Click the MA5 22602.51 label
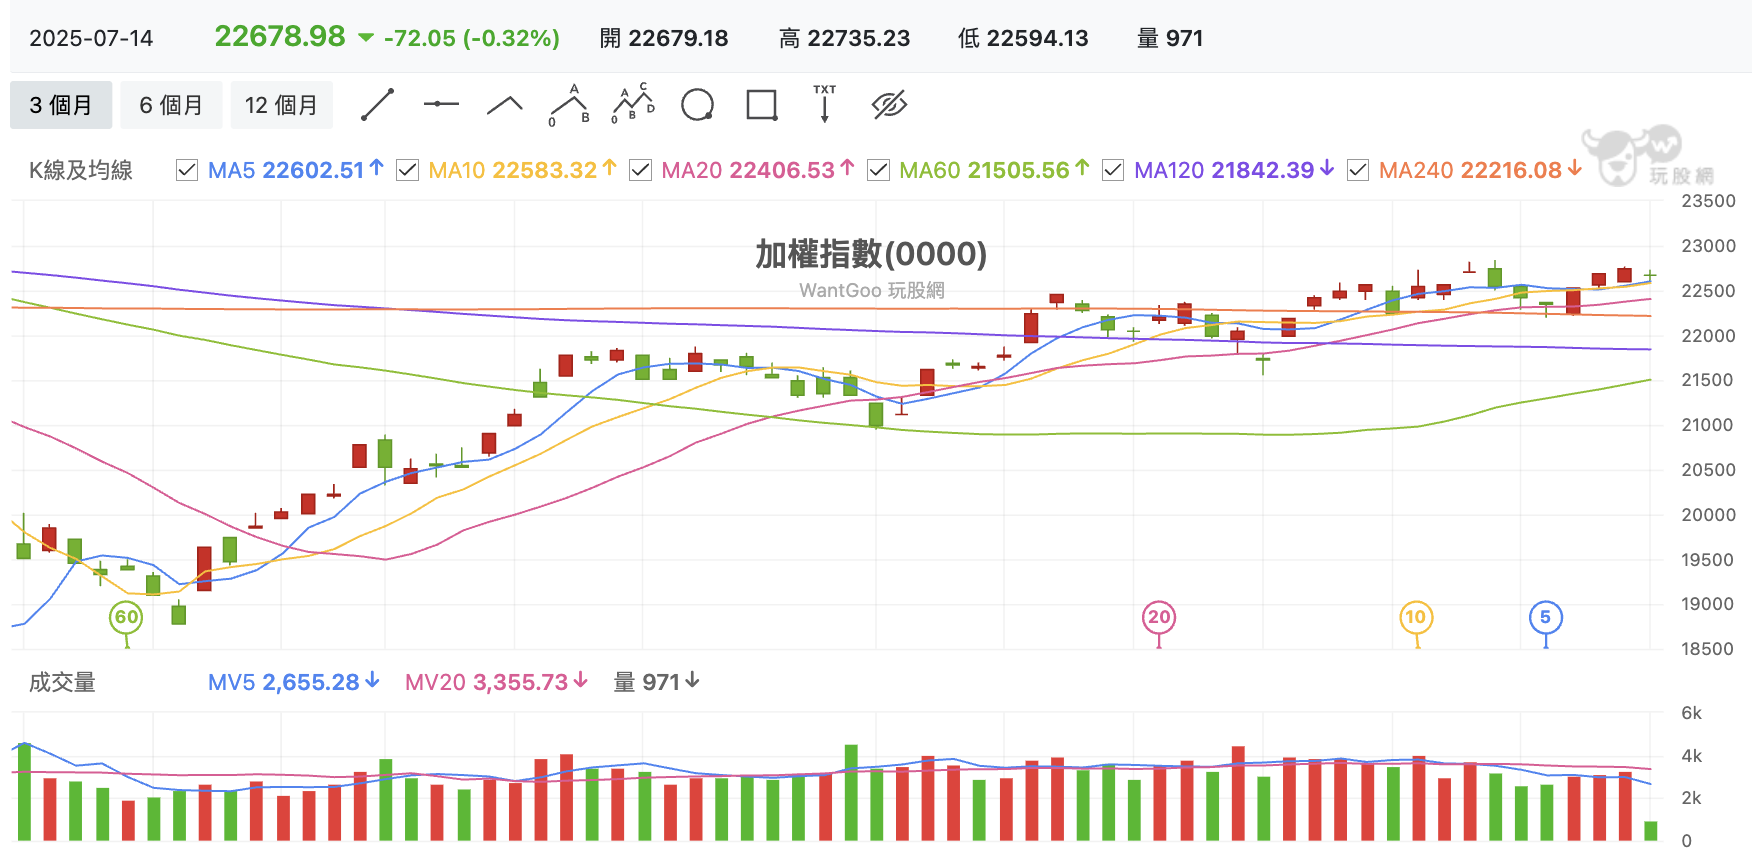 click(x=286, y=170)
